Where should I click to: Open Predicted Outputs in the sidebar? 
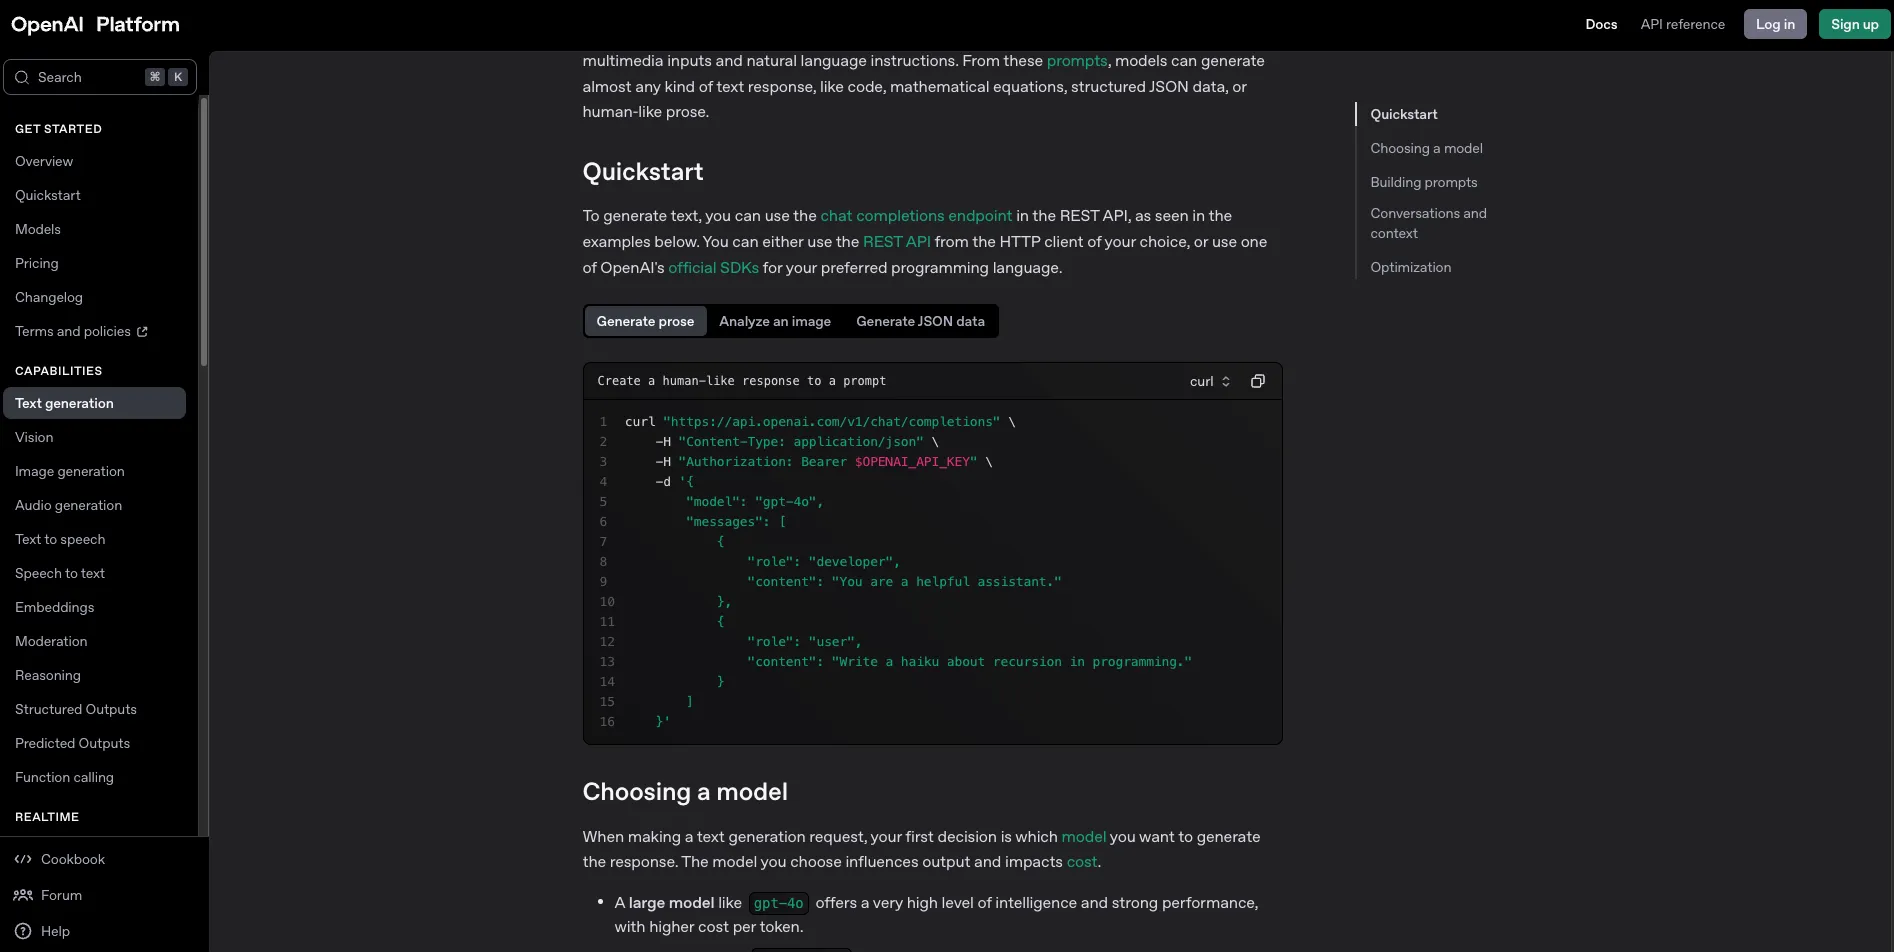(x=72, y=743)
